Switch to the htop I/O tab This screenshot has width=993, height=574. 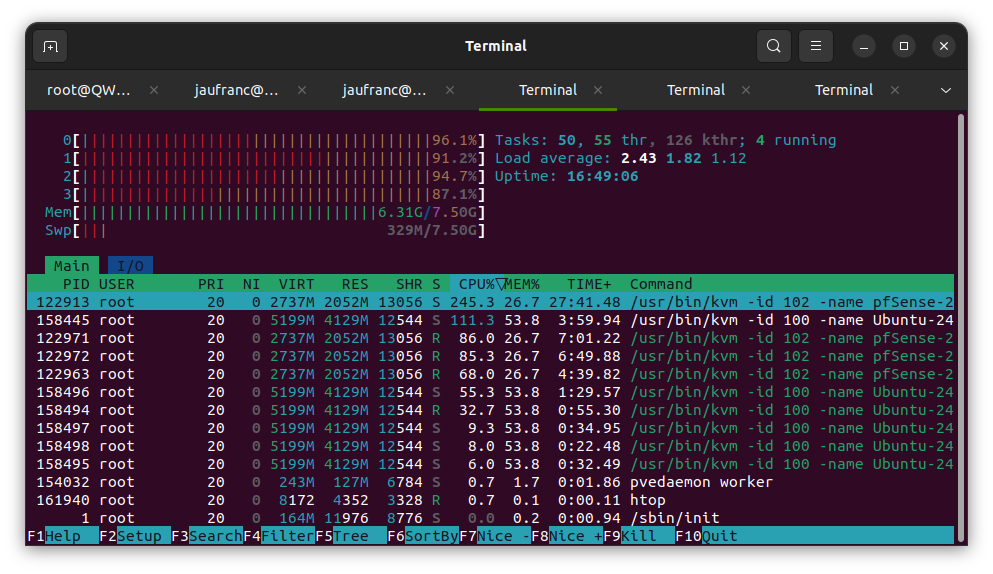pos(130,265)
